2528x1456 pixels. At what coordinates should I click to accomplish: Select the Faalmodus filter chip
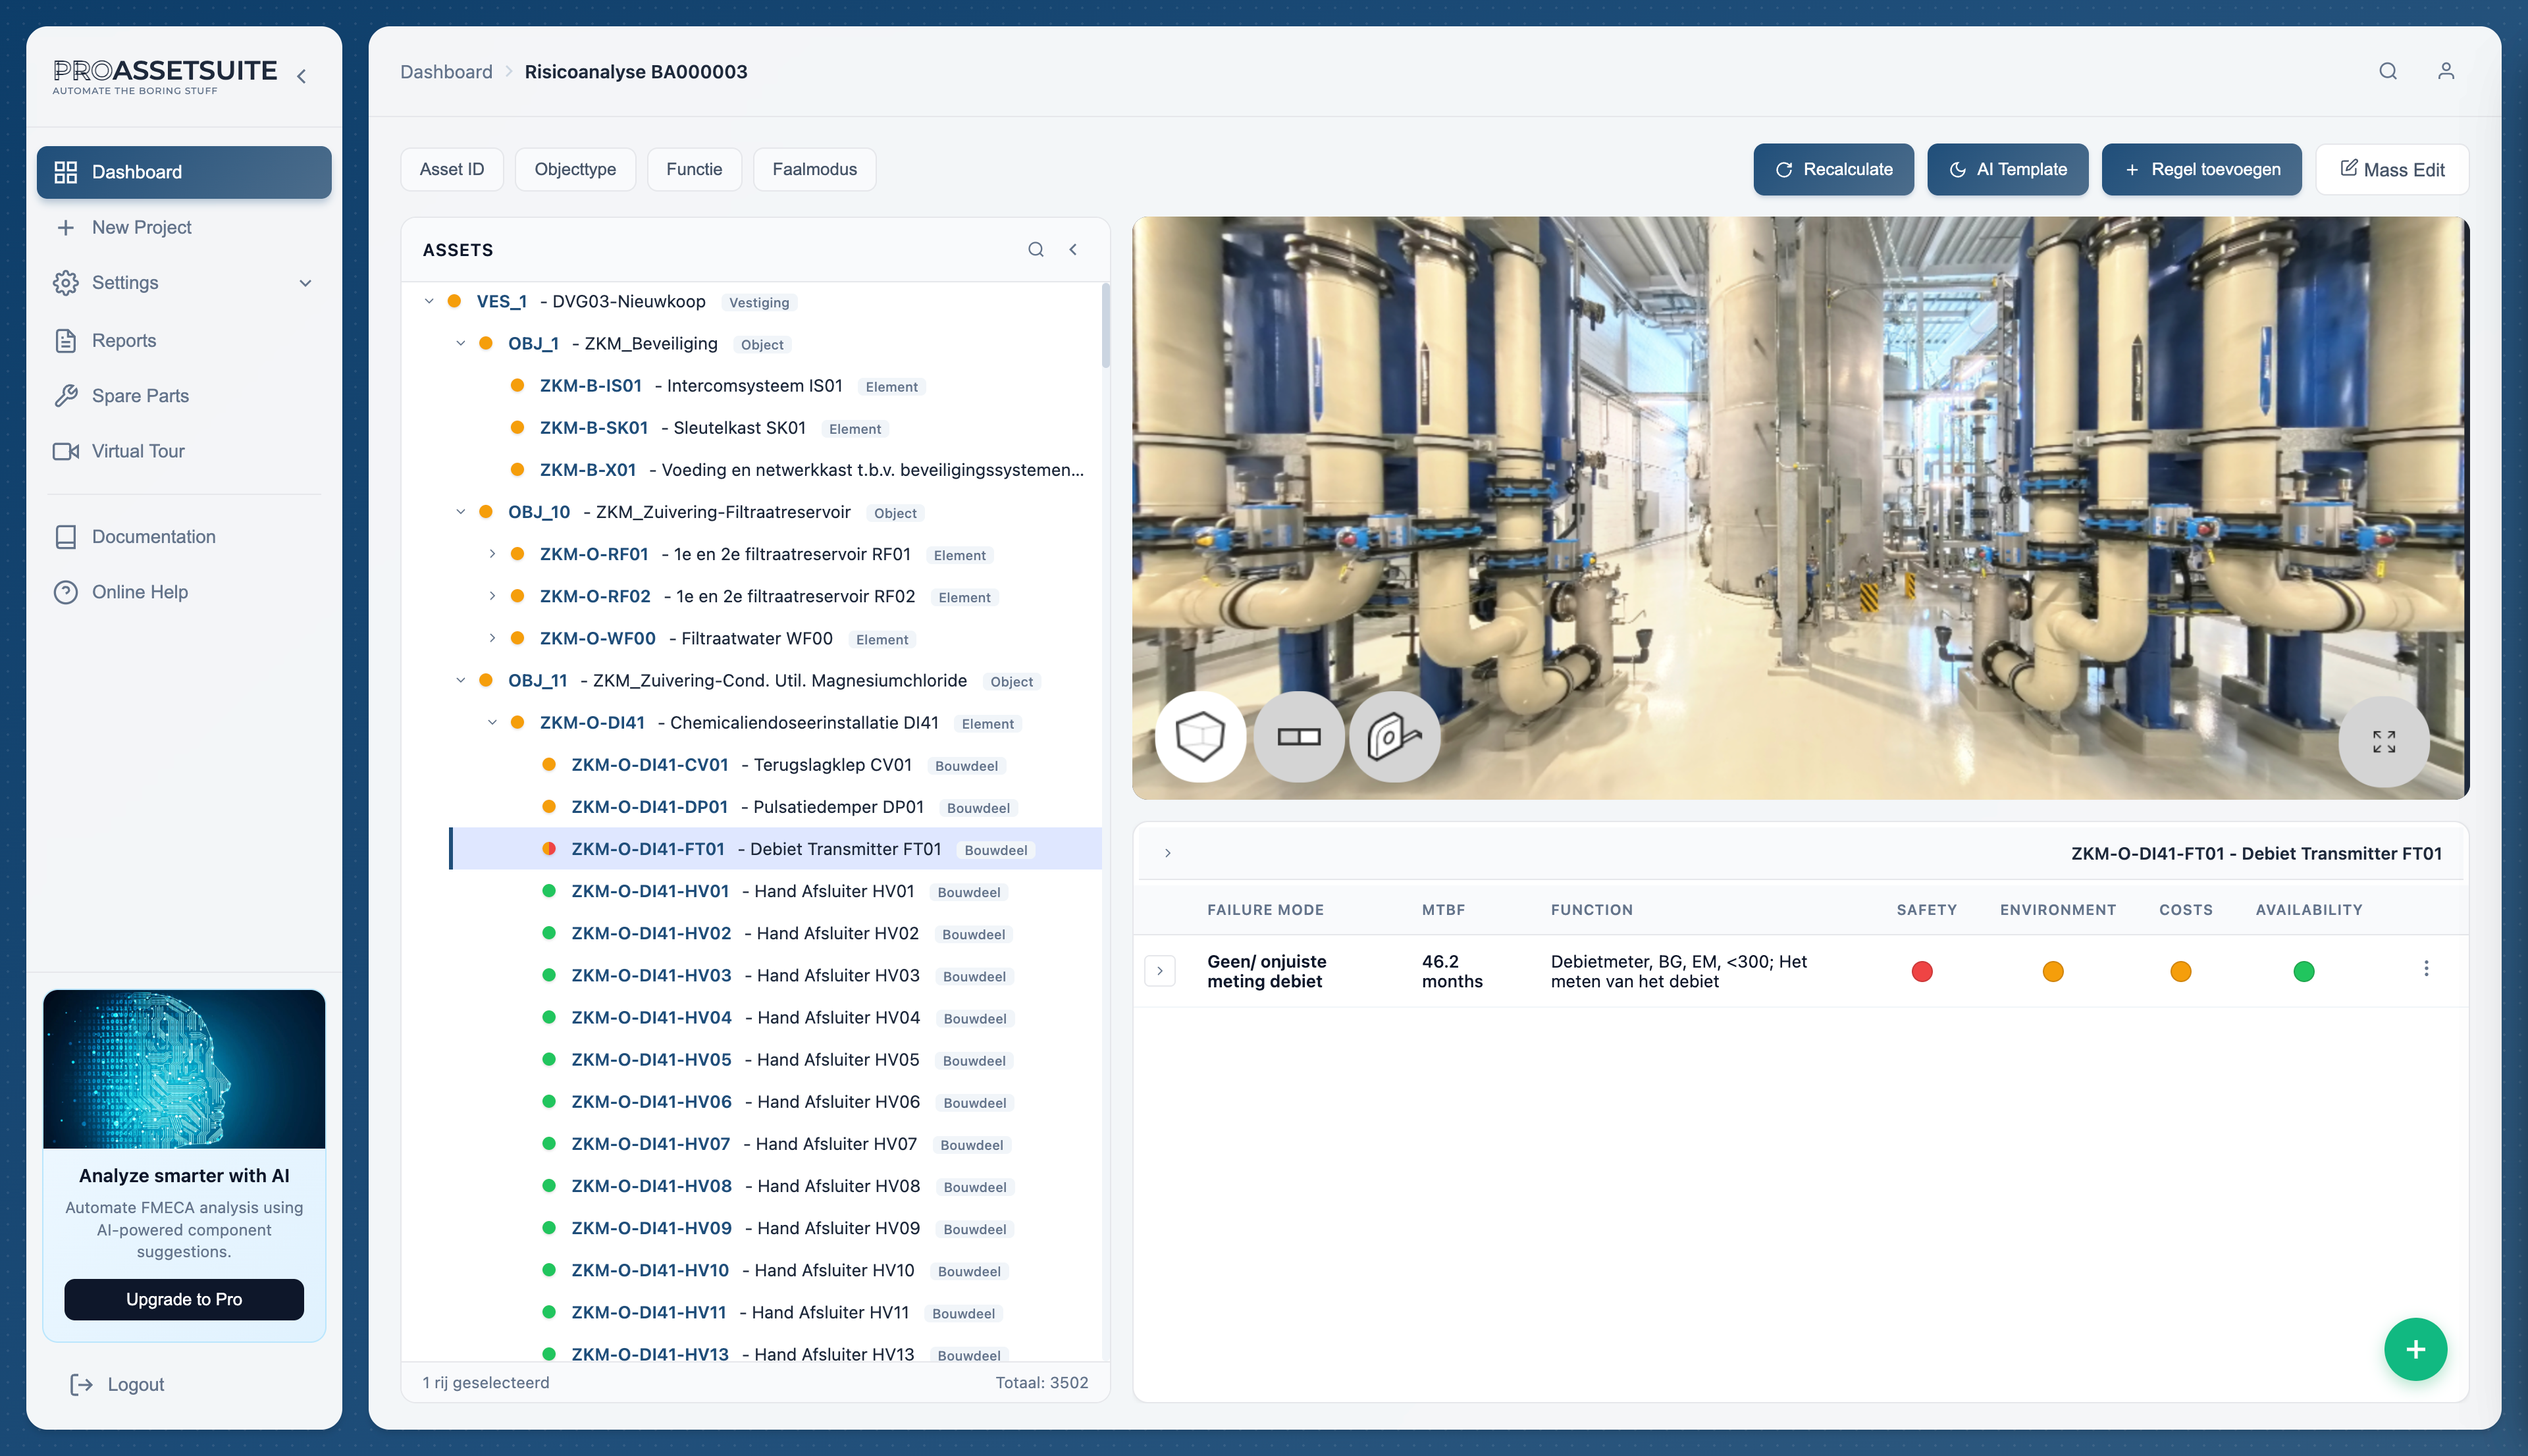point(814,170)
